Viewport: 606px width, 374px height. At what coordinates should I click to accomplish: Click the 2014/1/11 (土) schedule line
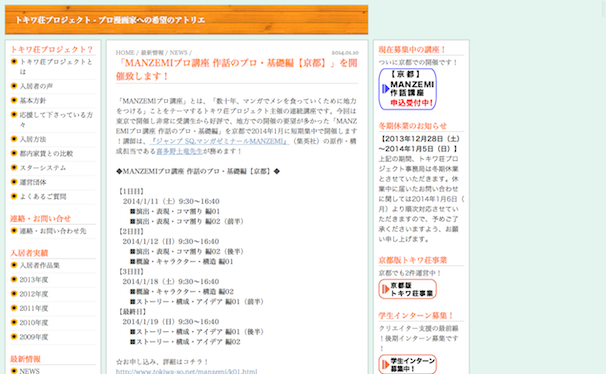click(x=171, y=201)
